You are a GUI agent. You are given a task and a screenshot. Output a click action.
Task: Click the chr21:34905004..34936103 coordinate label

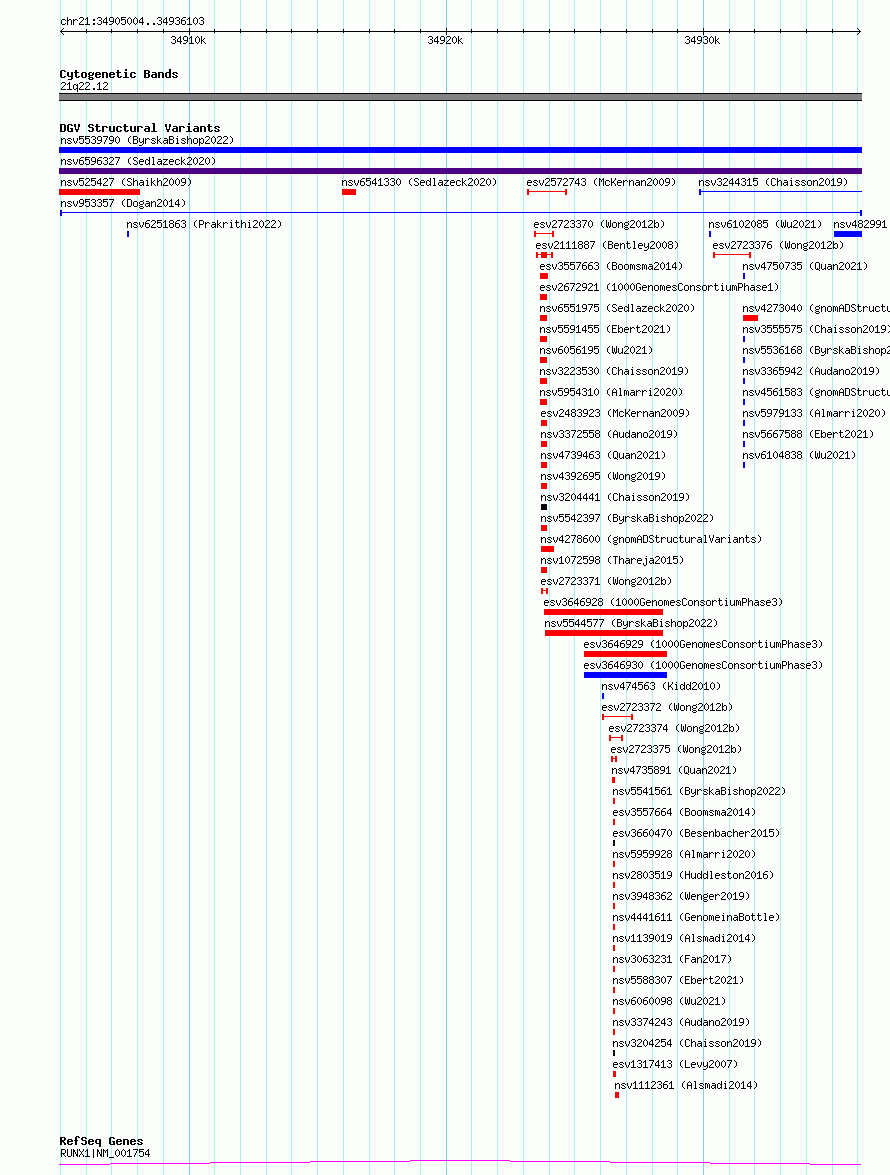pos(132,21)
